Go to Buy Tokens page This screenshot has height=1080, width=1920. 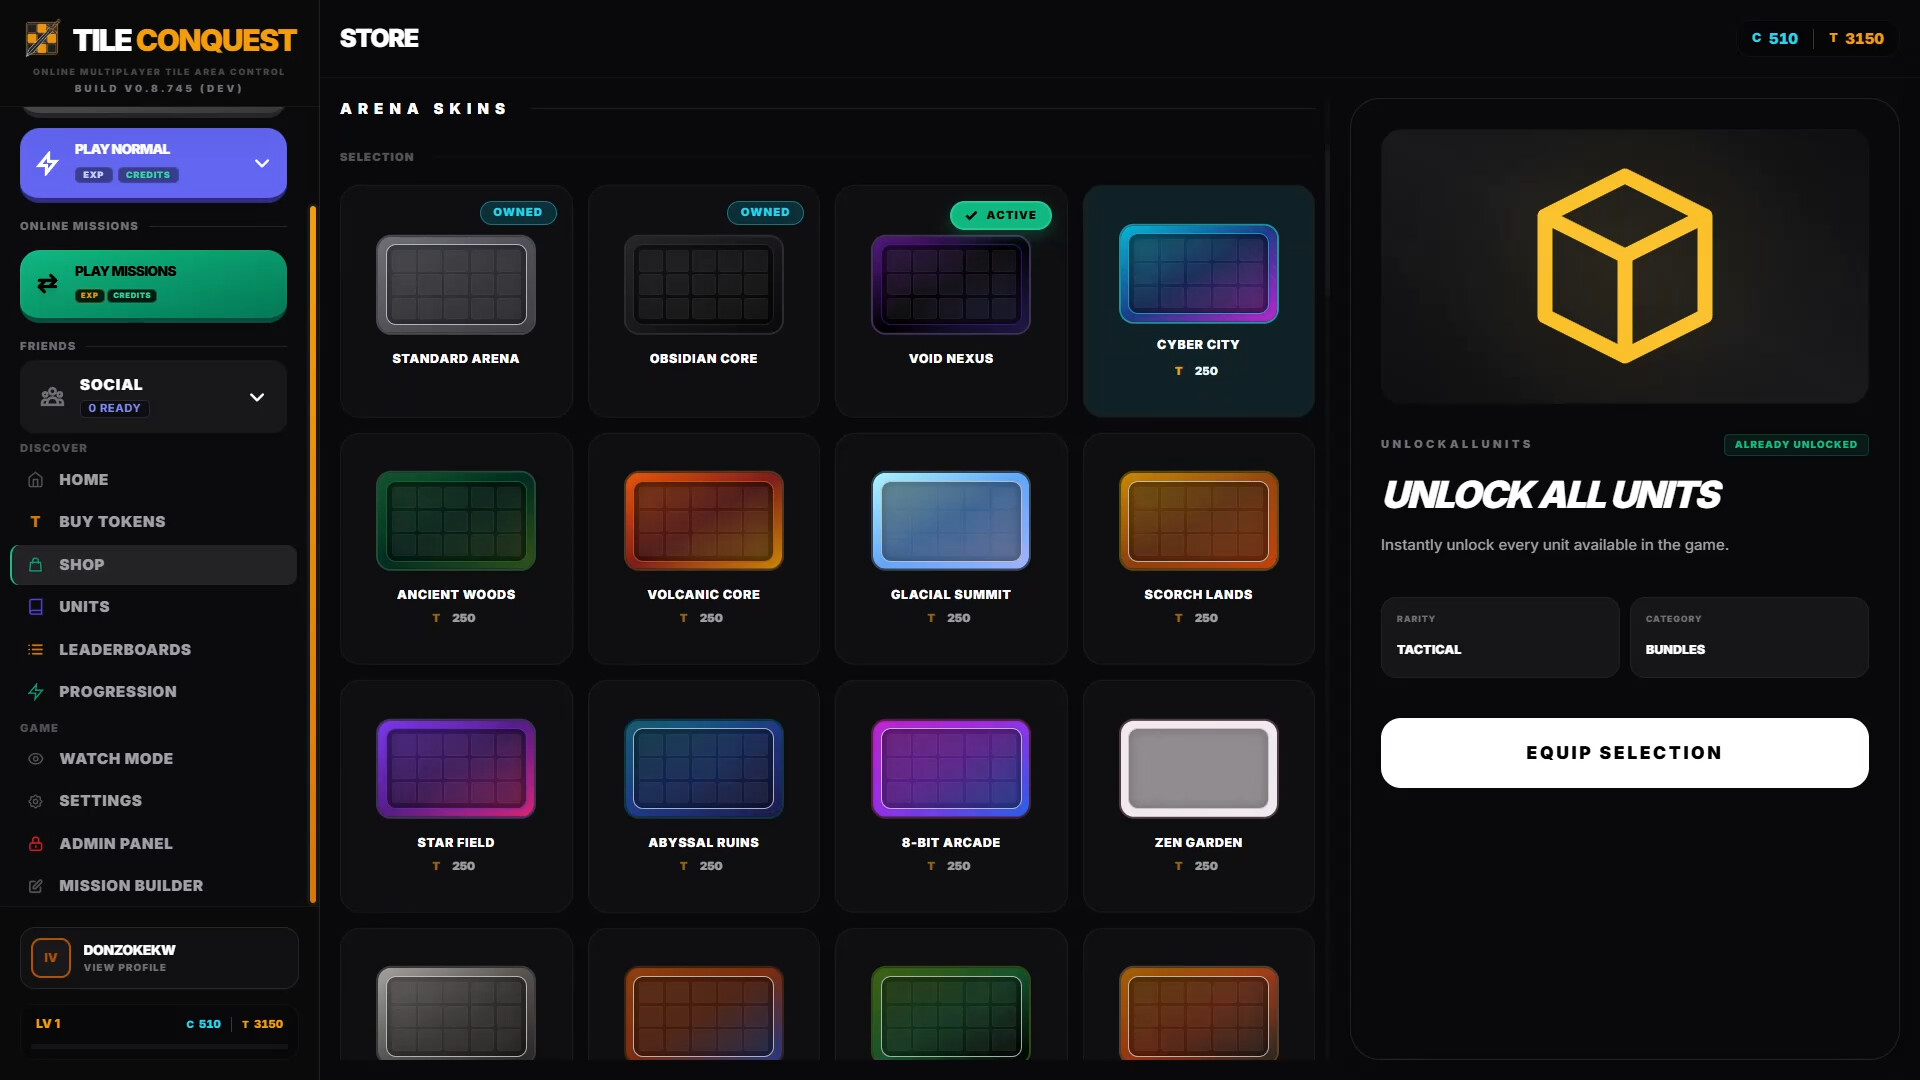(x=154, y=522)
